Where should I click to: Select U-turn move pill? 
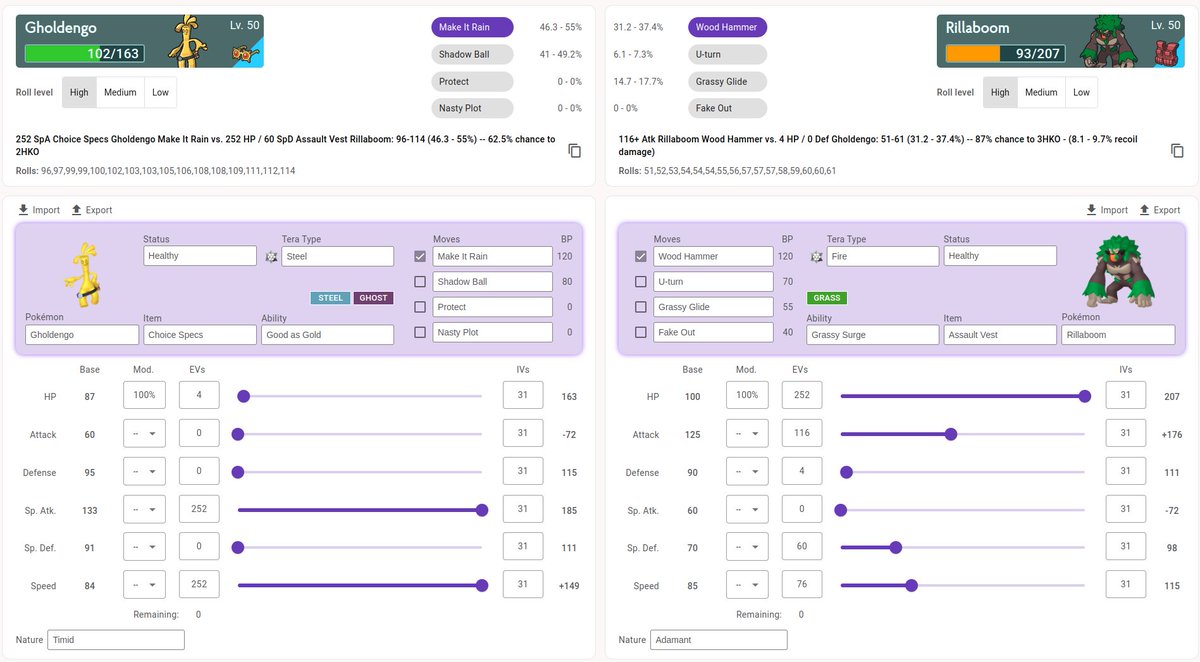pyautogui.click(x=727, y=55)
